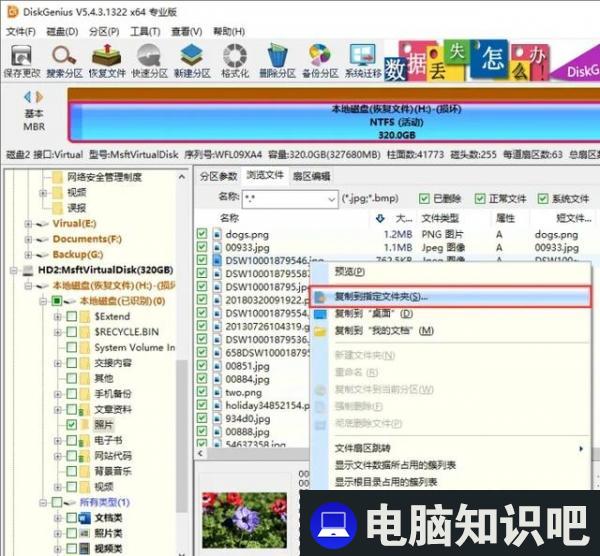The image size is (600, 556).
Task: Click the 属性 column header
Action: pos(505,218)
